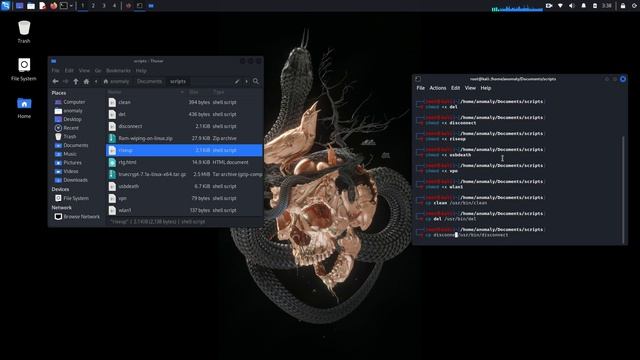This screenshot has width=640, height=360.
Task: Open the Trash desktop icon
Action: [x=24, y=32]
